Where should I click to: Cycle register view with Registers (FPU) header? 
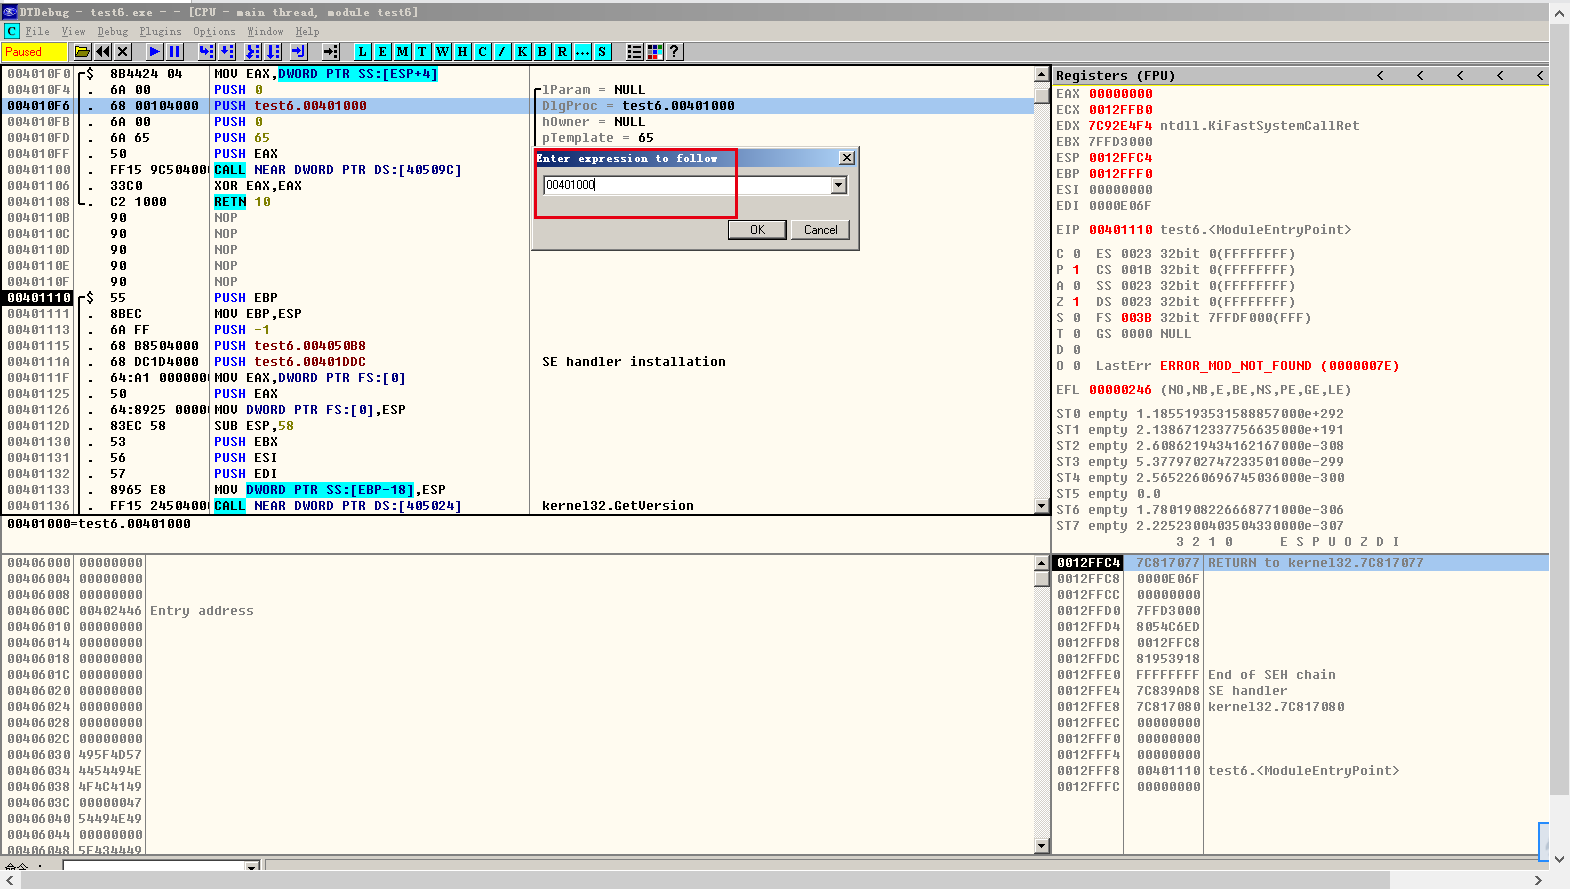(x=1115, y=76)
